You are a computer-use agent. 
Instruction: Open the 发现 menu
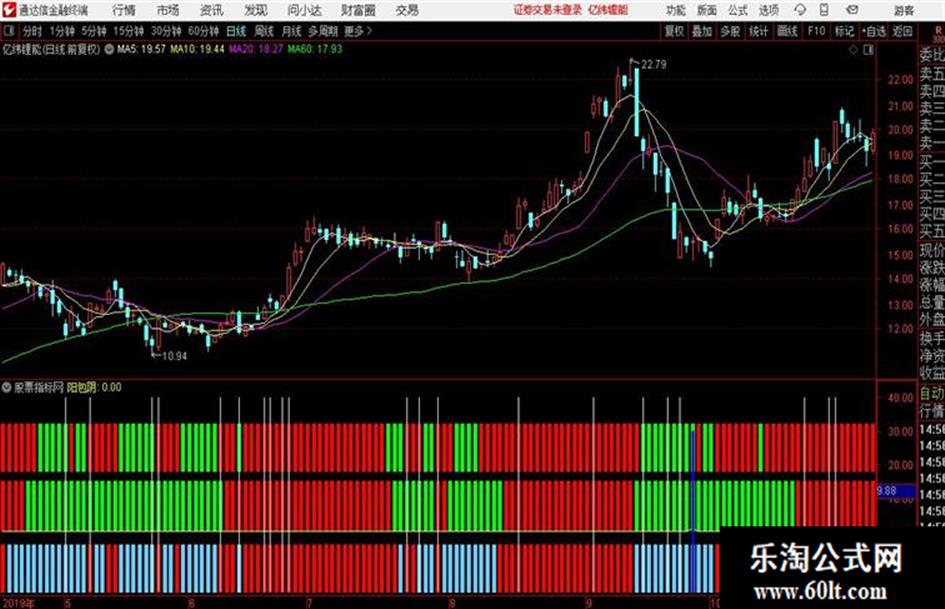coord(256,10)
